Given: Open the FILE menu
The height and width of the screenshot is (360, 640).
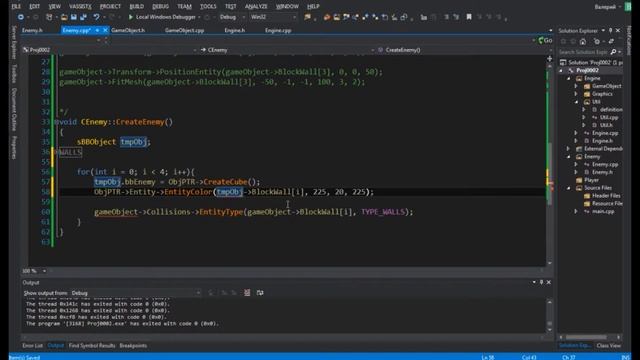Looking at the screenshot, I should click(x=16, y=7).
